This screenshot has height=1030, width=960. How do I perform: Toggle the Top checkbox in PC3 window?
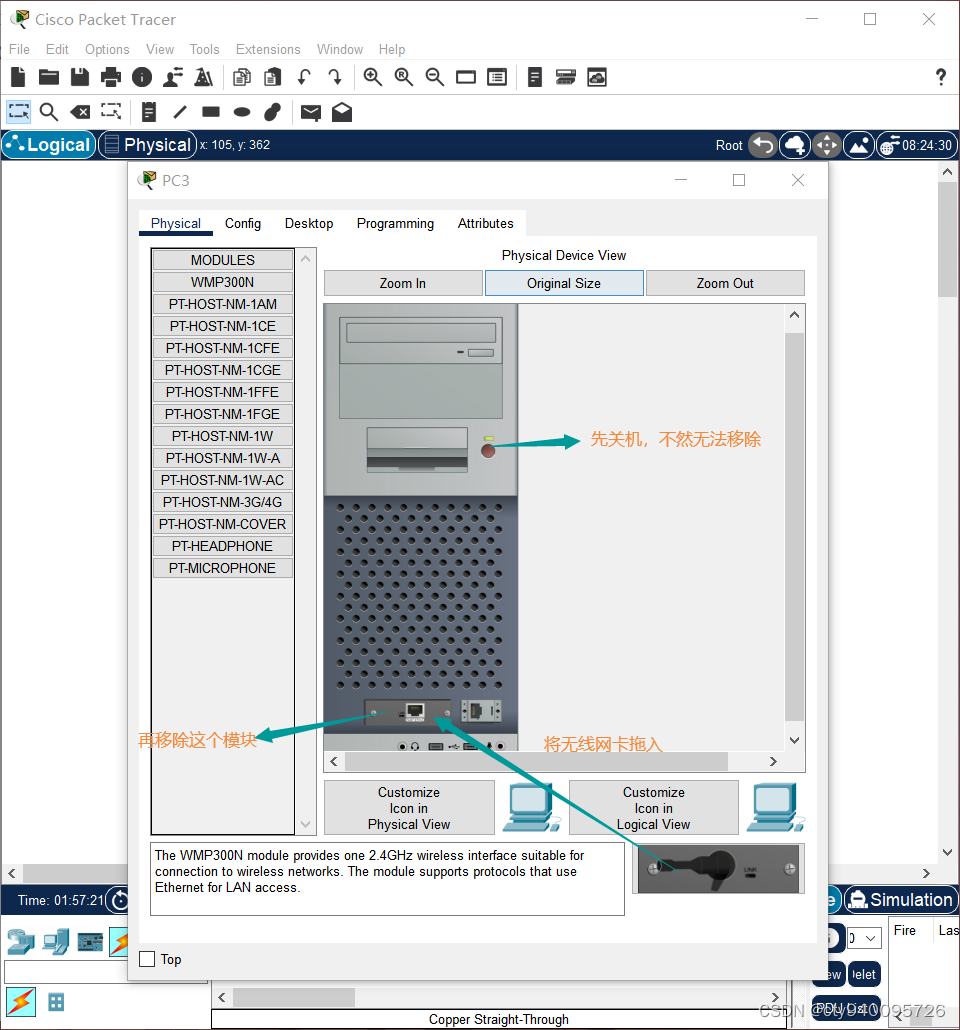pyautogui.click(x=147, y=959)
